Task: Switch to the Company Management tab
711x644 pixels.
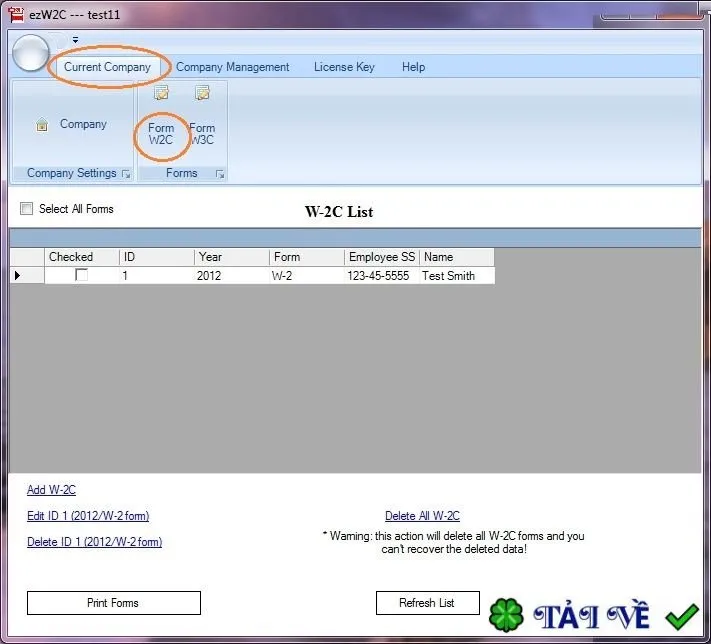Action: 233,67
